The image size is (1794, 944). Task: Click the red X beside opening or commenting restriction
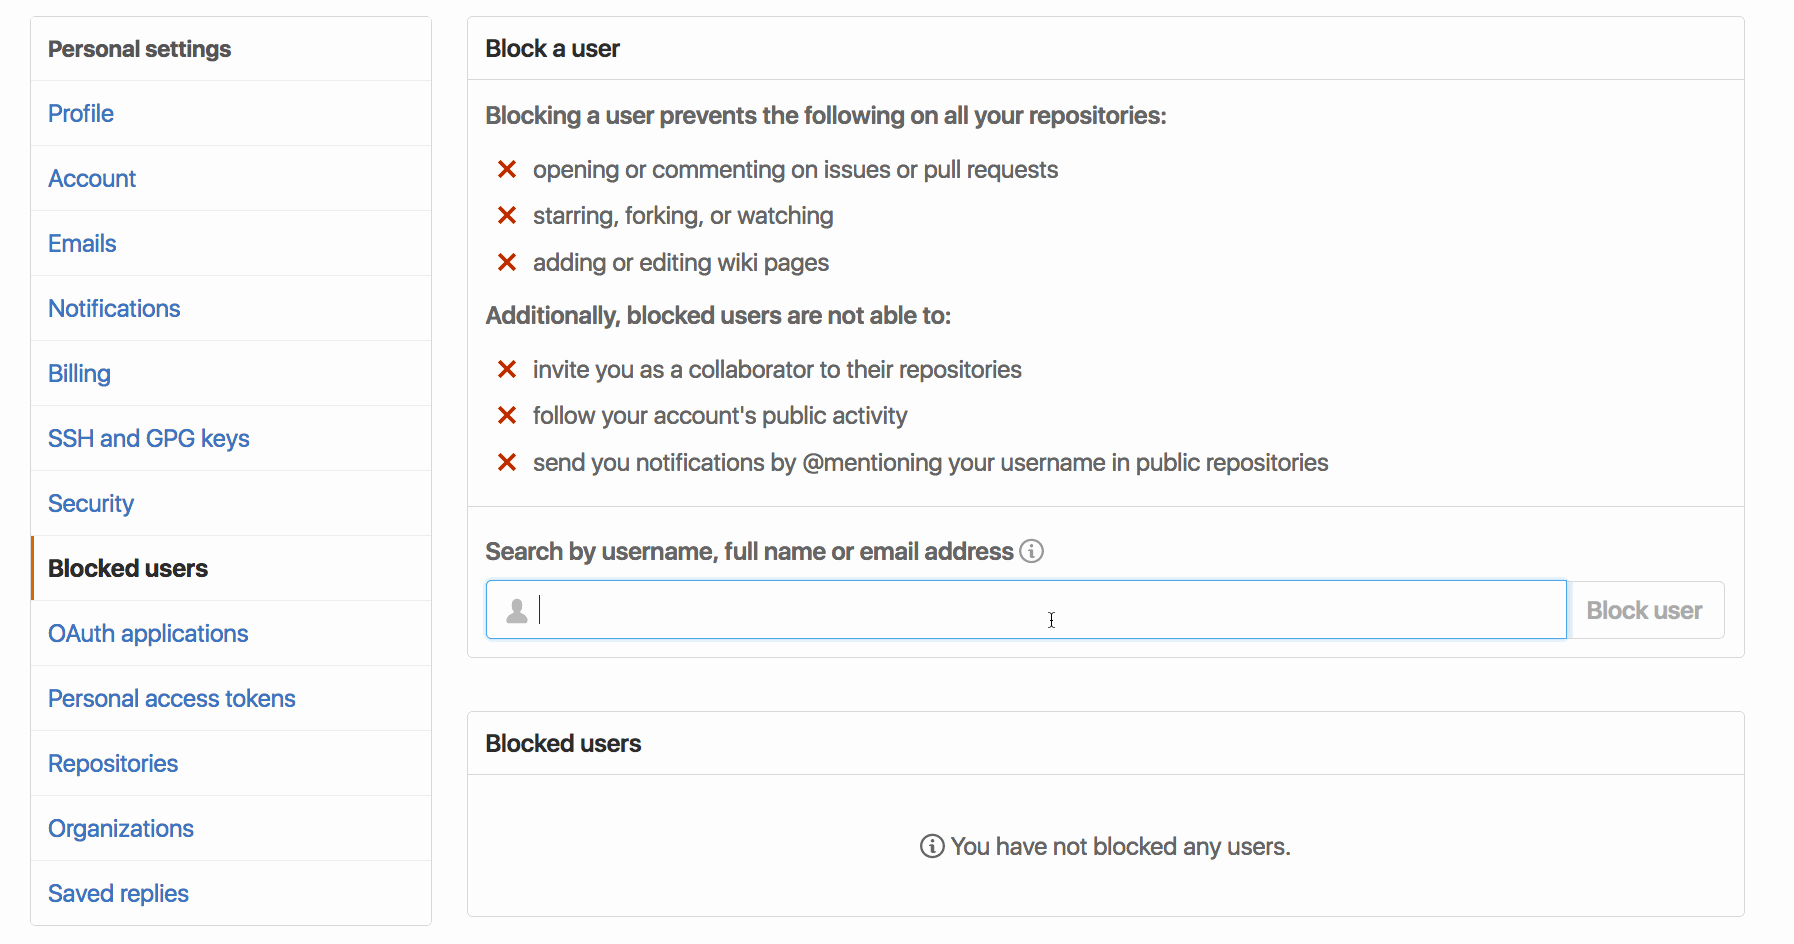coord(507,169)
